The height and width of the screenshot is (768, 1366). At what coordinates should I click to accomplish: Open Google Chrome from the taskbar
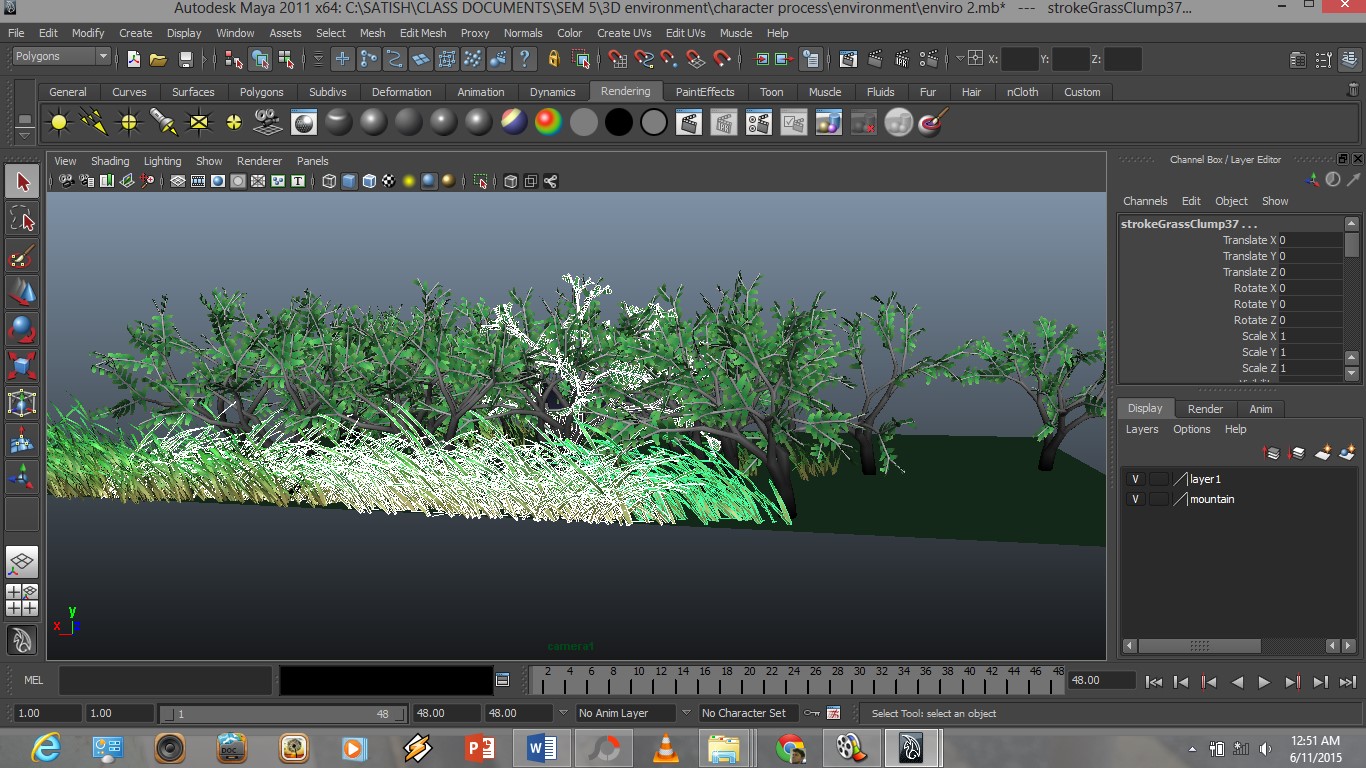pos(790,748)
